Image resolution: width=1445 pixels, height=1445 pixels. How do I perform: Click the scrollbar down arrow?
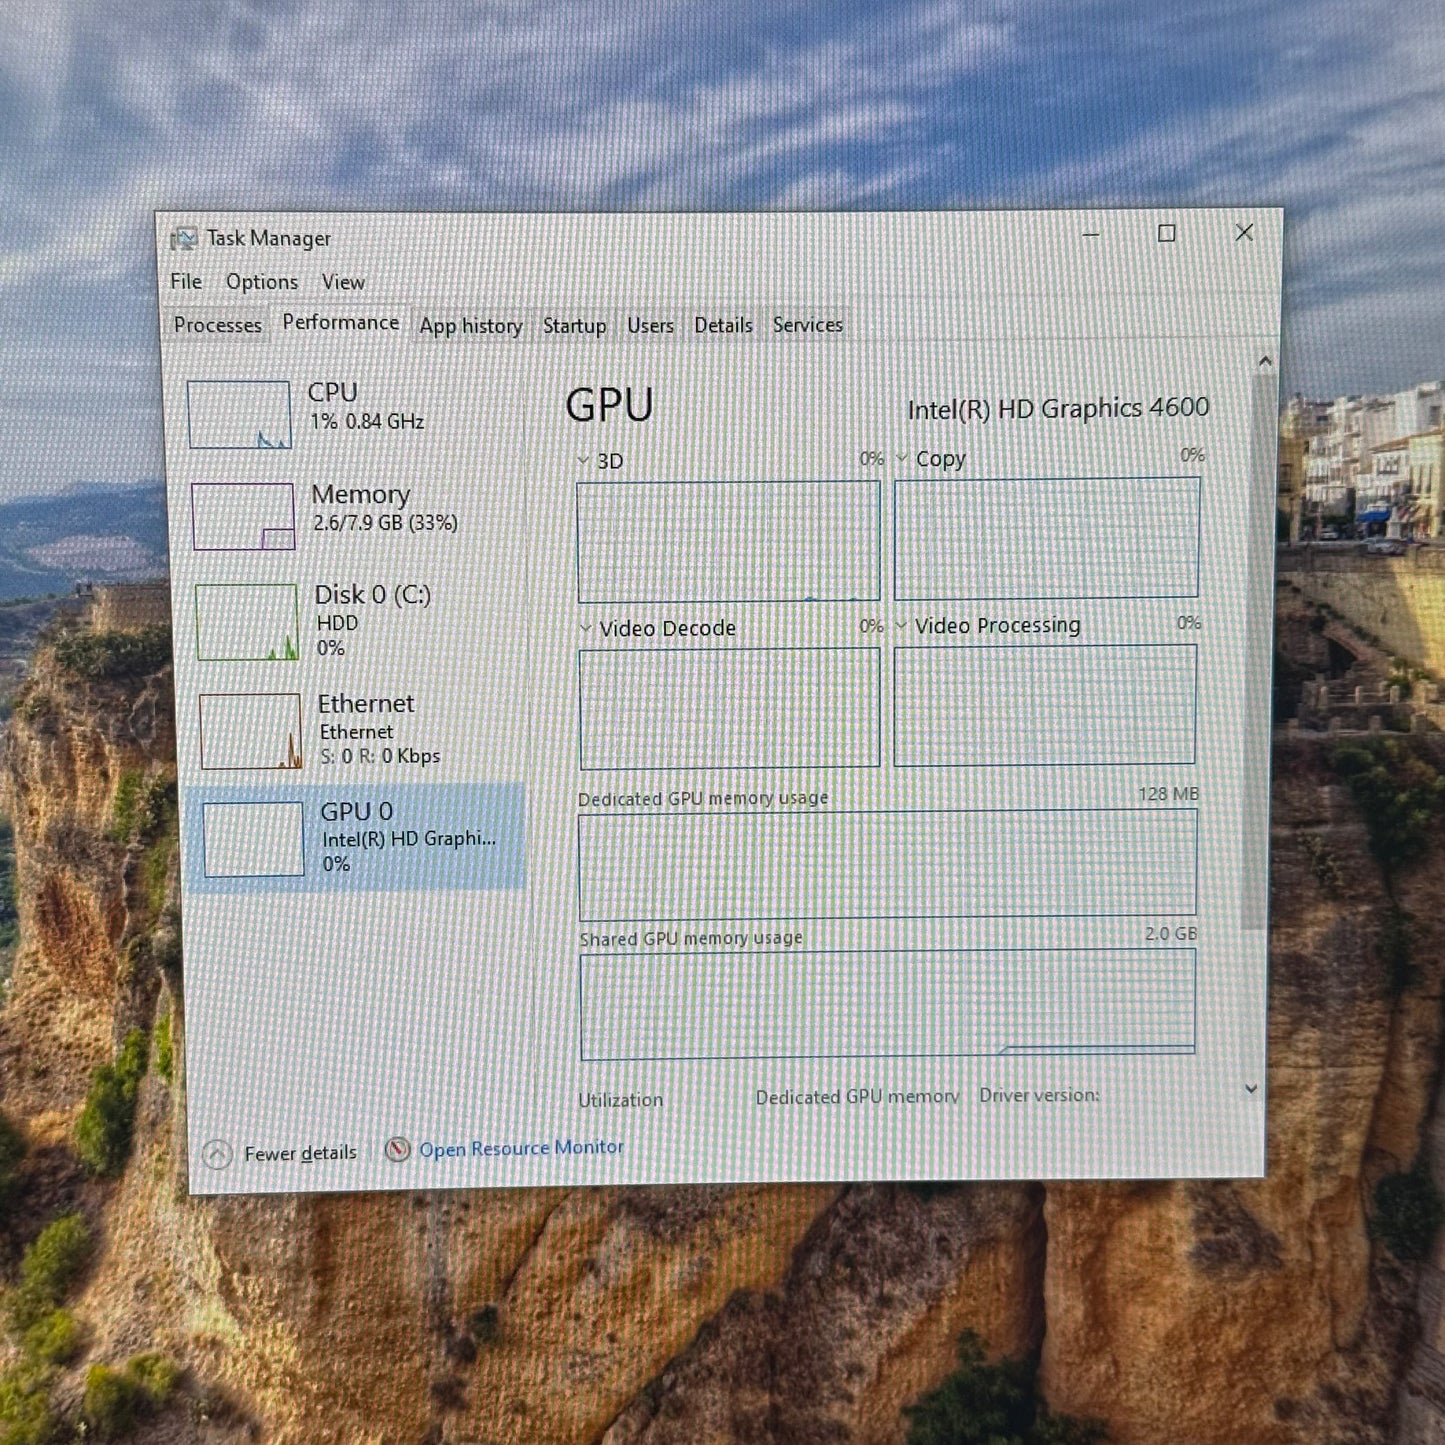[1251, 1089]
